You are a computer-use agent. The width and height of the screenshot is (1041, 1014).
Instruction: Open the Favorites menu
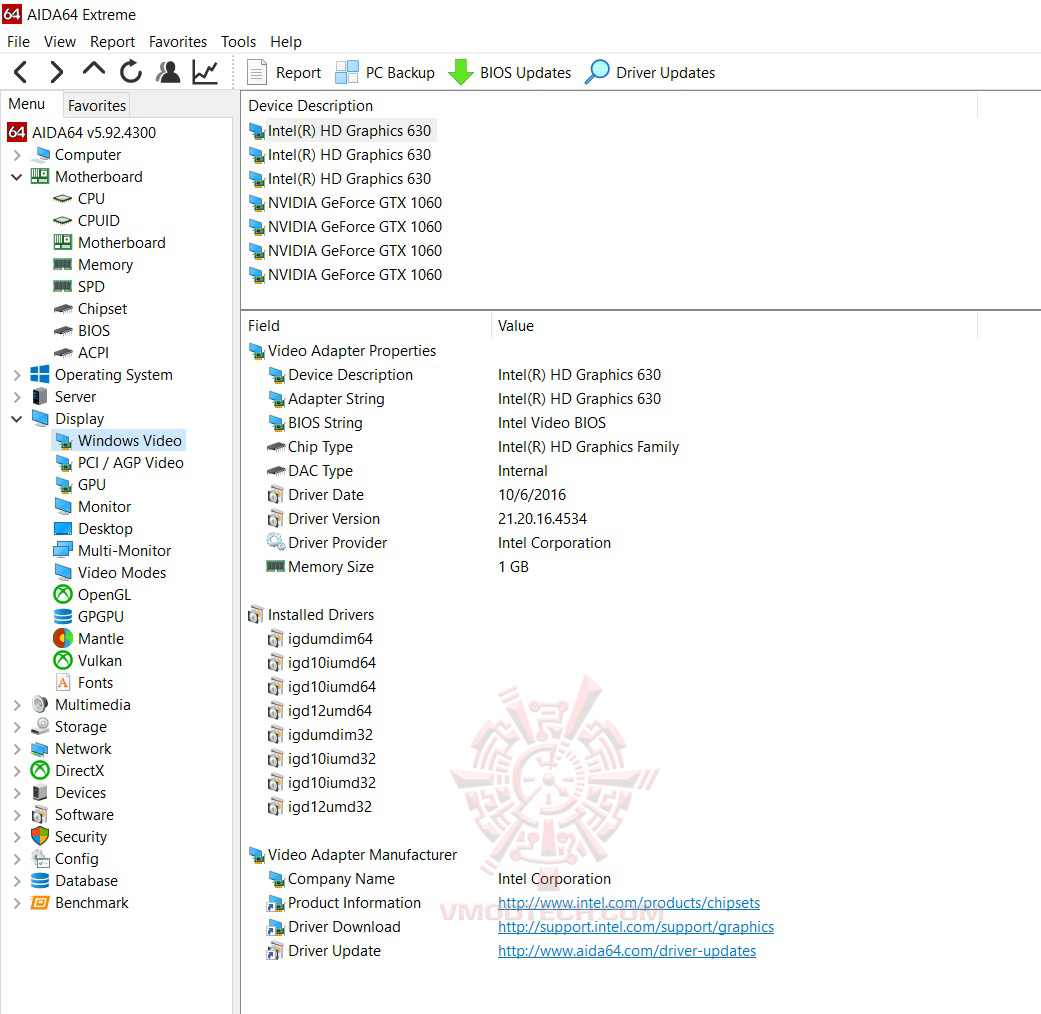(x=178, y=42)
